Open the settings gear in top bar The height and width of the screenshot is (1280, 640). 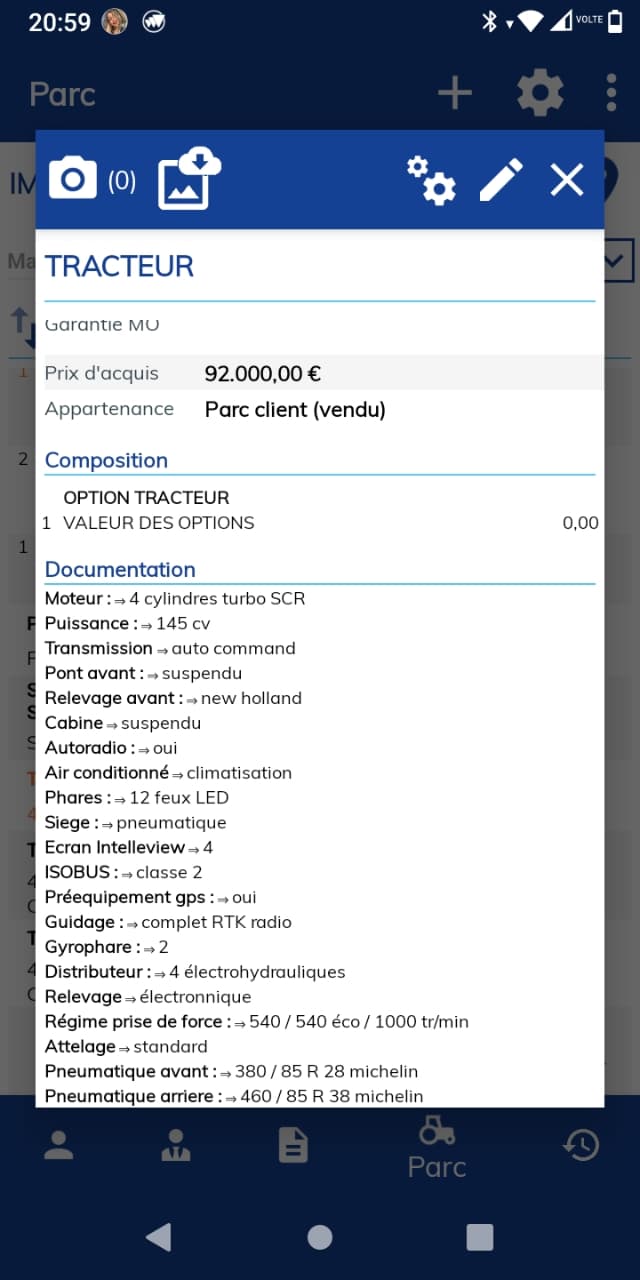pyautogui.click(x=540, y=94)
